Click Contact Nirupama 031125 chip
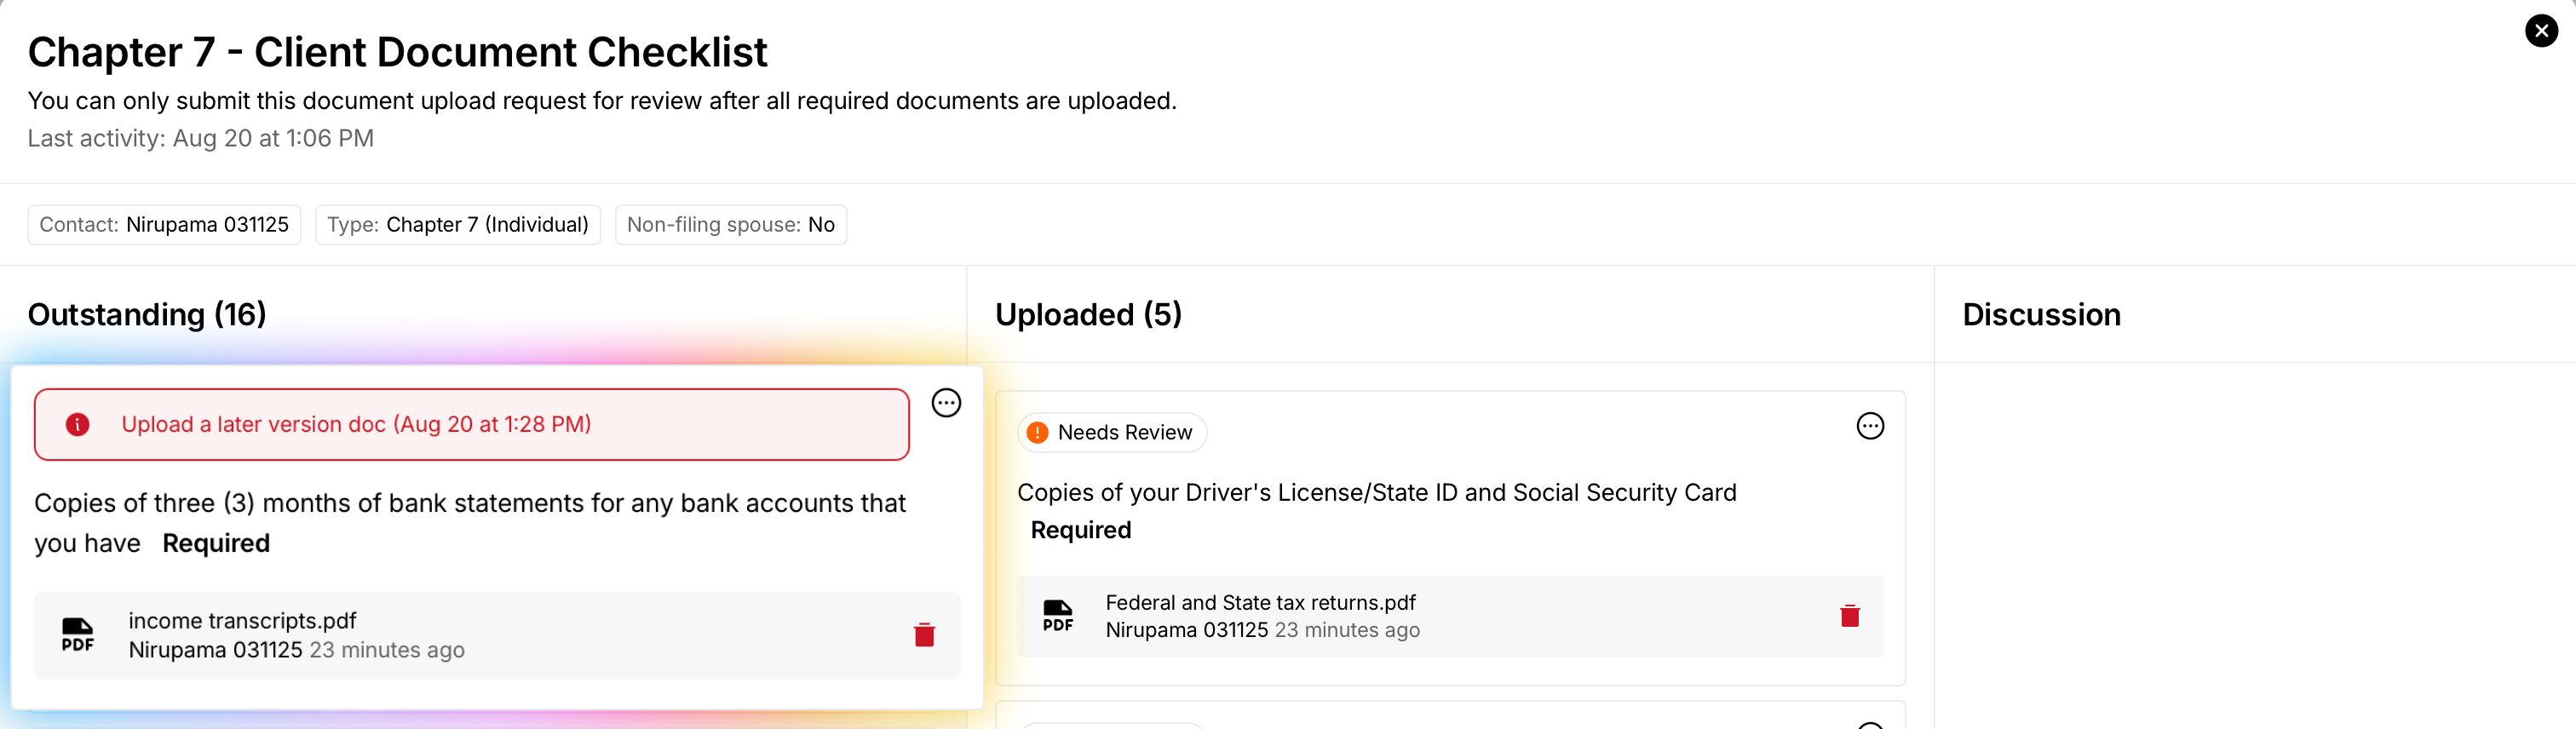 click(164, 225)
